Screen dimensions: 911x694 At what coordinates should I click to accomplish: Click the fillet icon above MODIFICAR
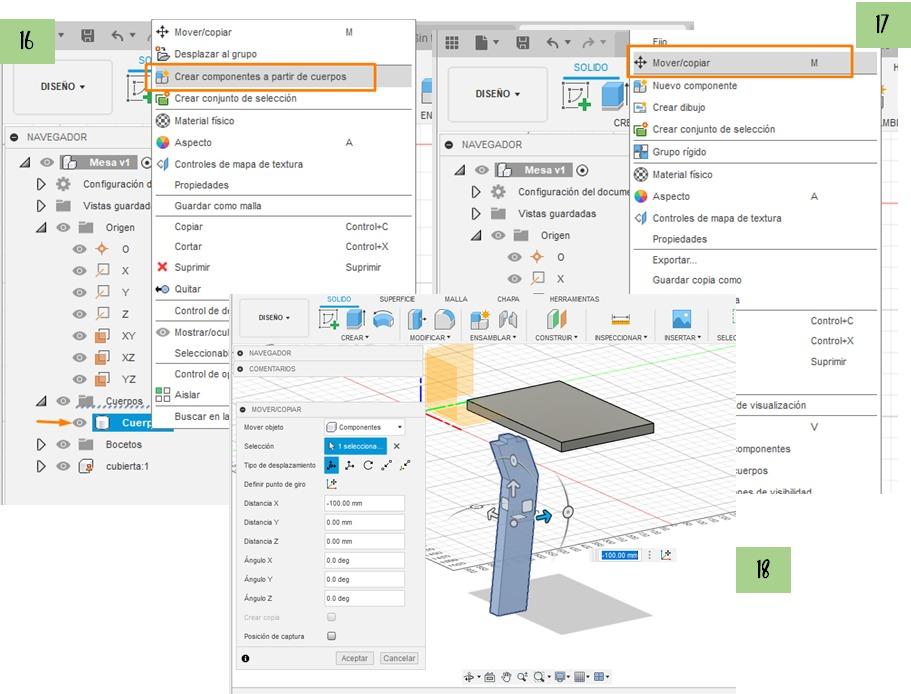click(444, 319)
